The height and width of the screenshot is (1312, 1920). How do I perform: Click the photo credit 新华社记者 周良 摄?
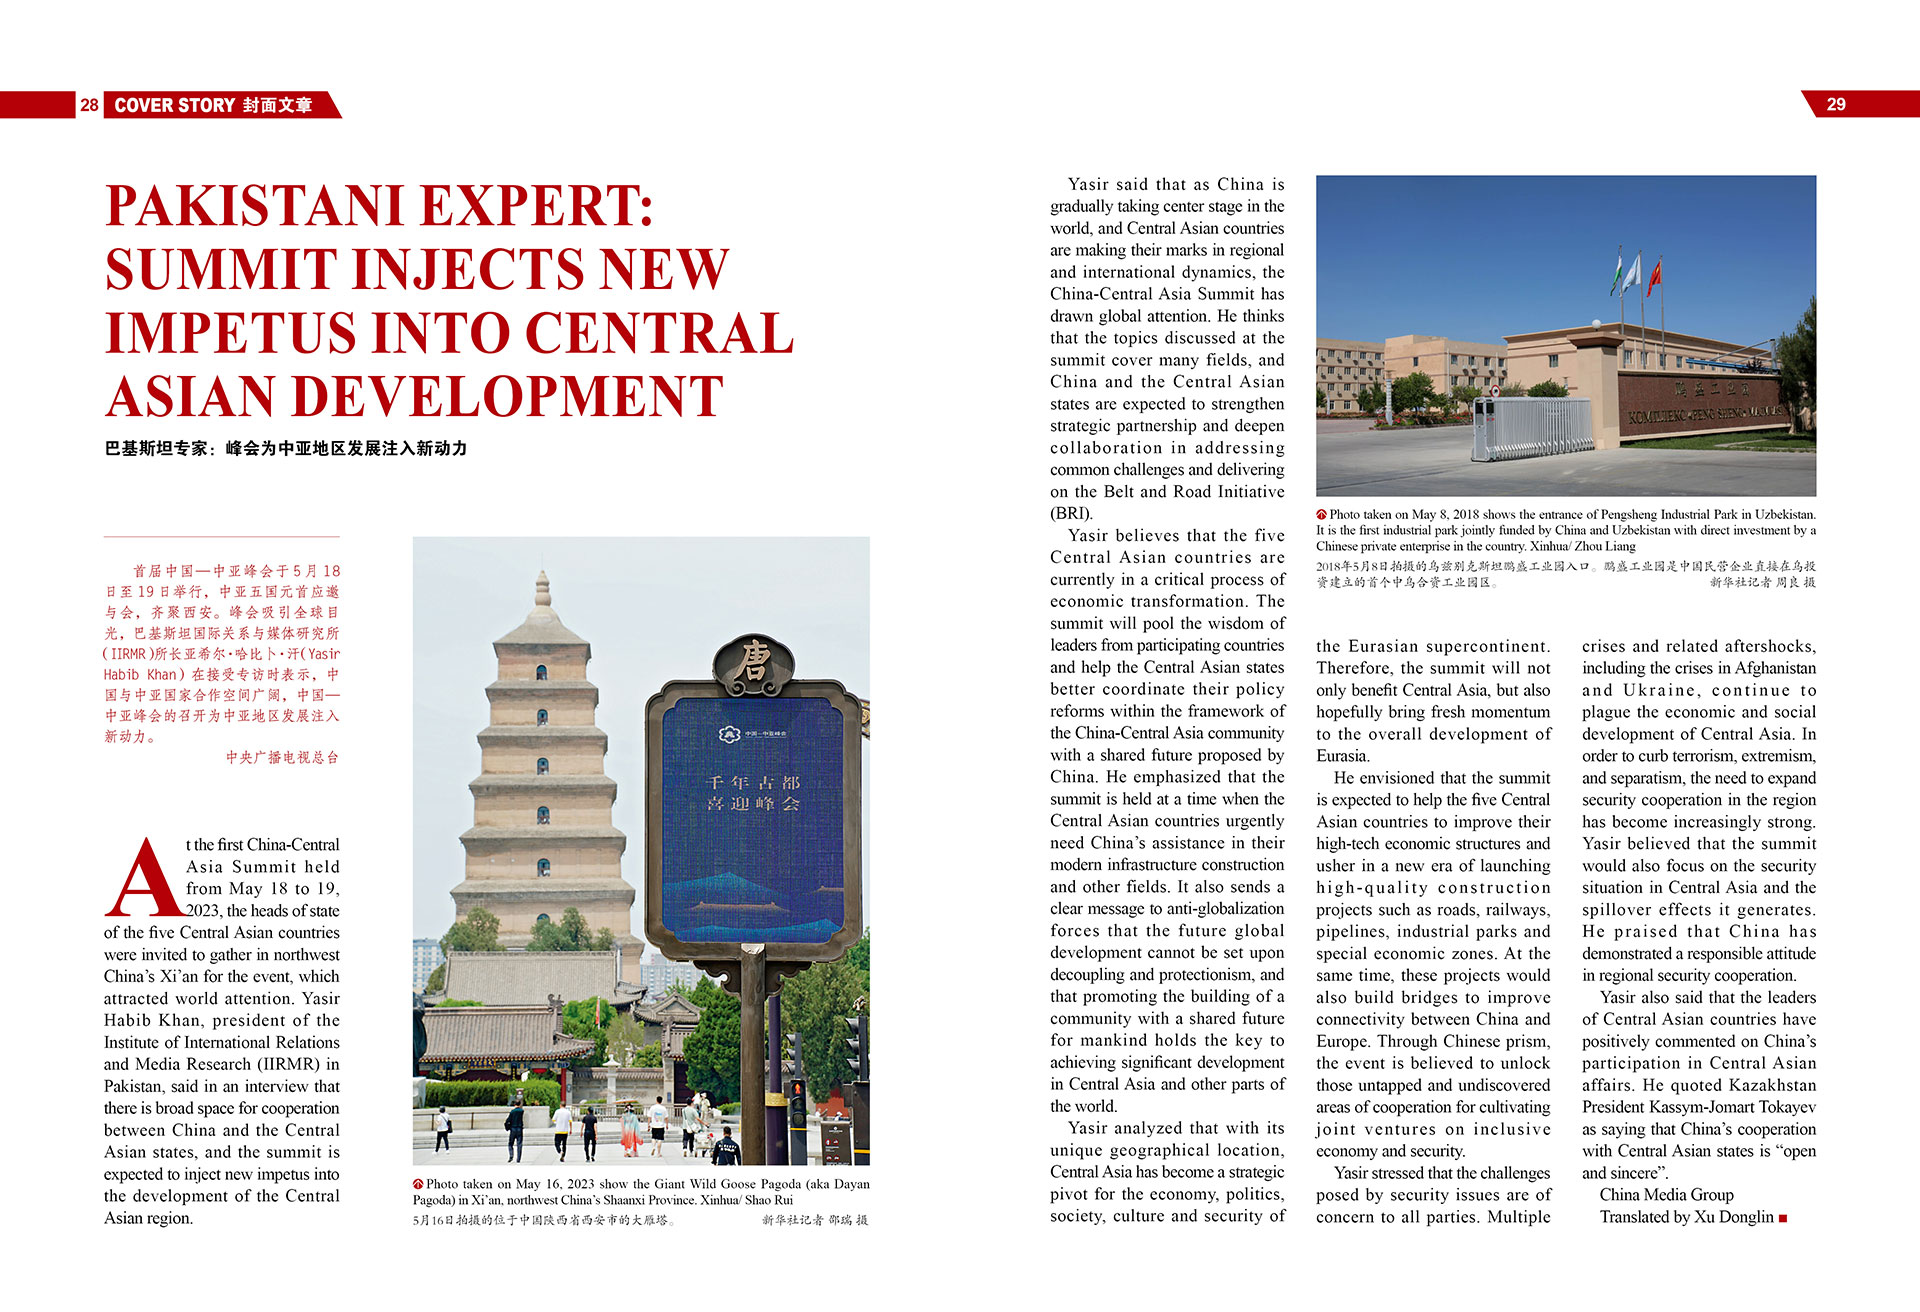point(1763,582)
